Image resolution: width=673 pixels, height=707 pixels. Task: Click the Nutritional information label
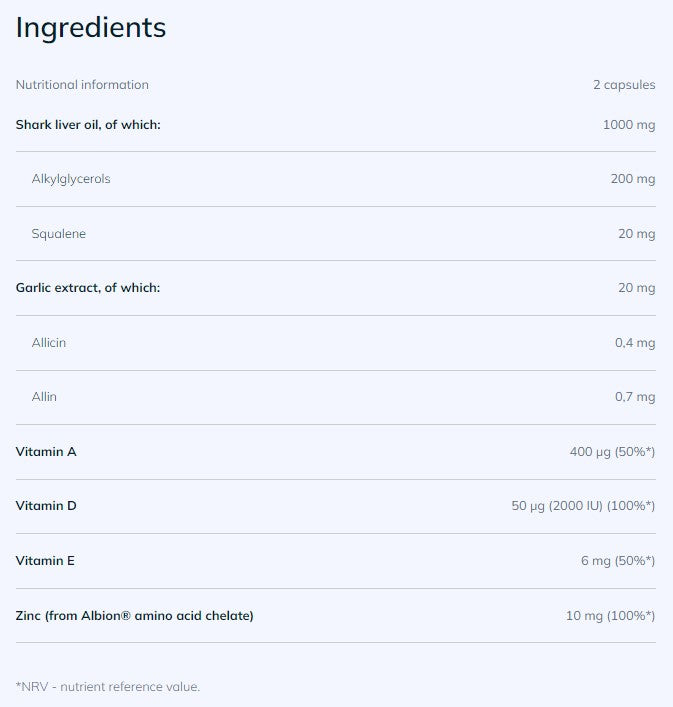82,85
